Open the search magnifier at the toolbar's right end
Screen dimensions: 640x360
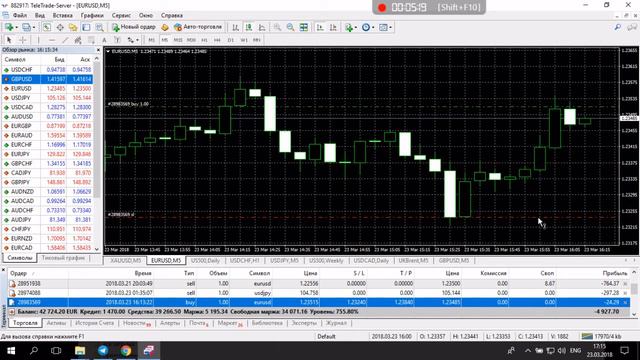tap(618, 27)
